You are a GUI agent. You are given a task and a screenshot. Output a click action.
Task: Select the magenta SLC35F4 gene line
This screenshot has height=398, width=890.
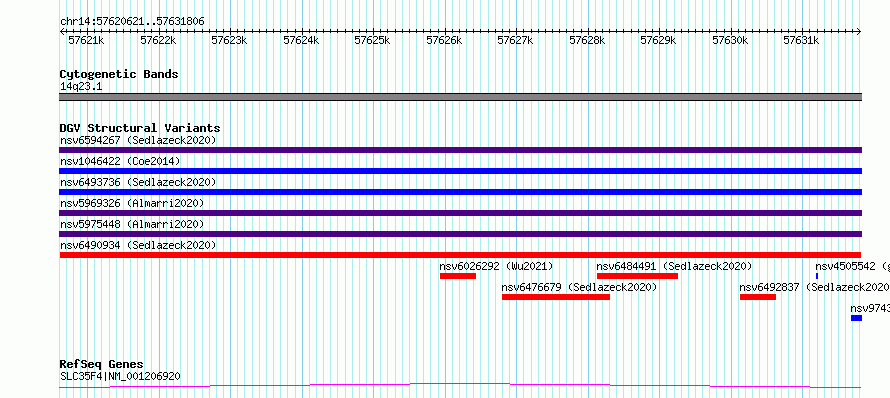point(460,386)
